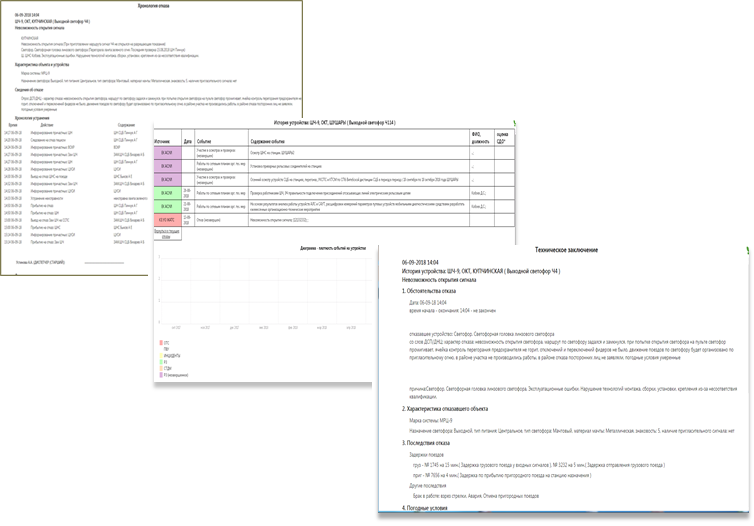
Task: Click date 06-09-2018 14:04 in technical conclusion
Action: [420, 263]
